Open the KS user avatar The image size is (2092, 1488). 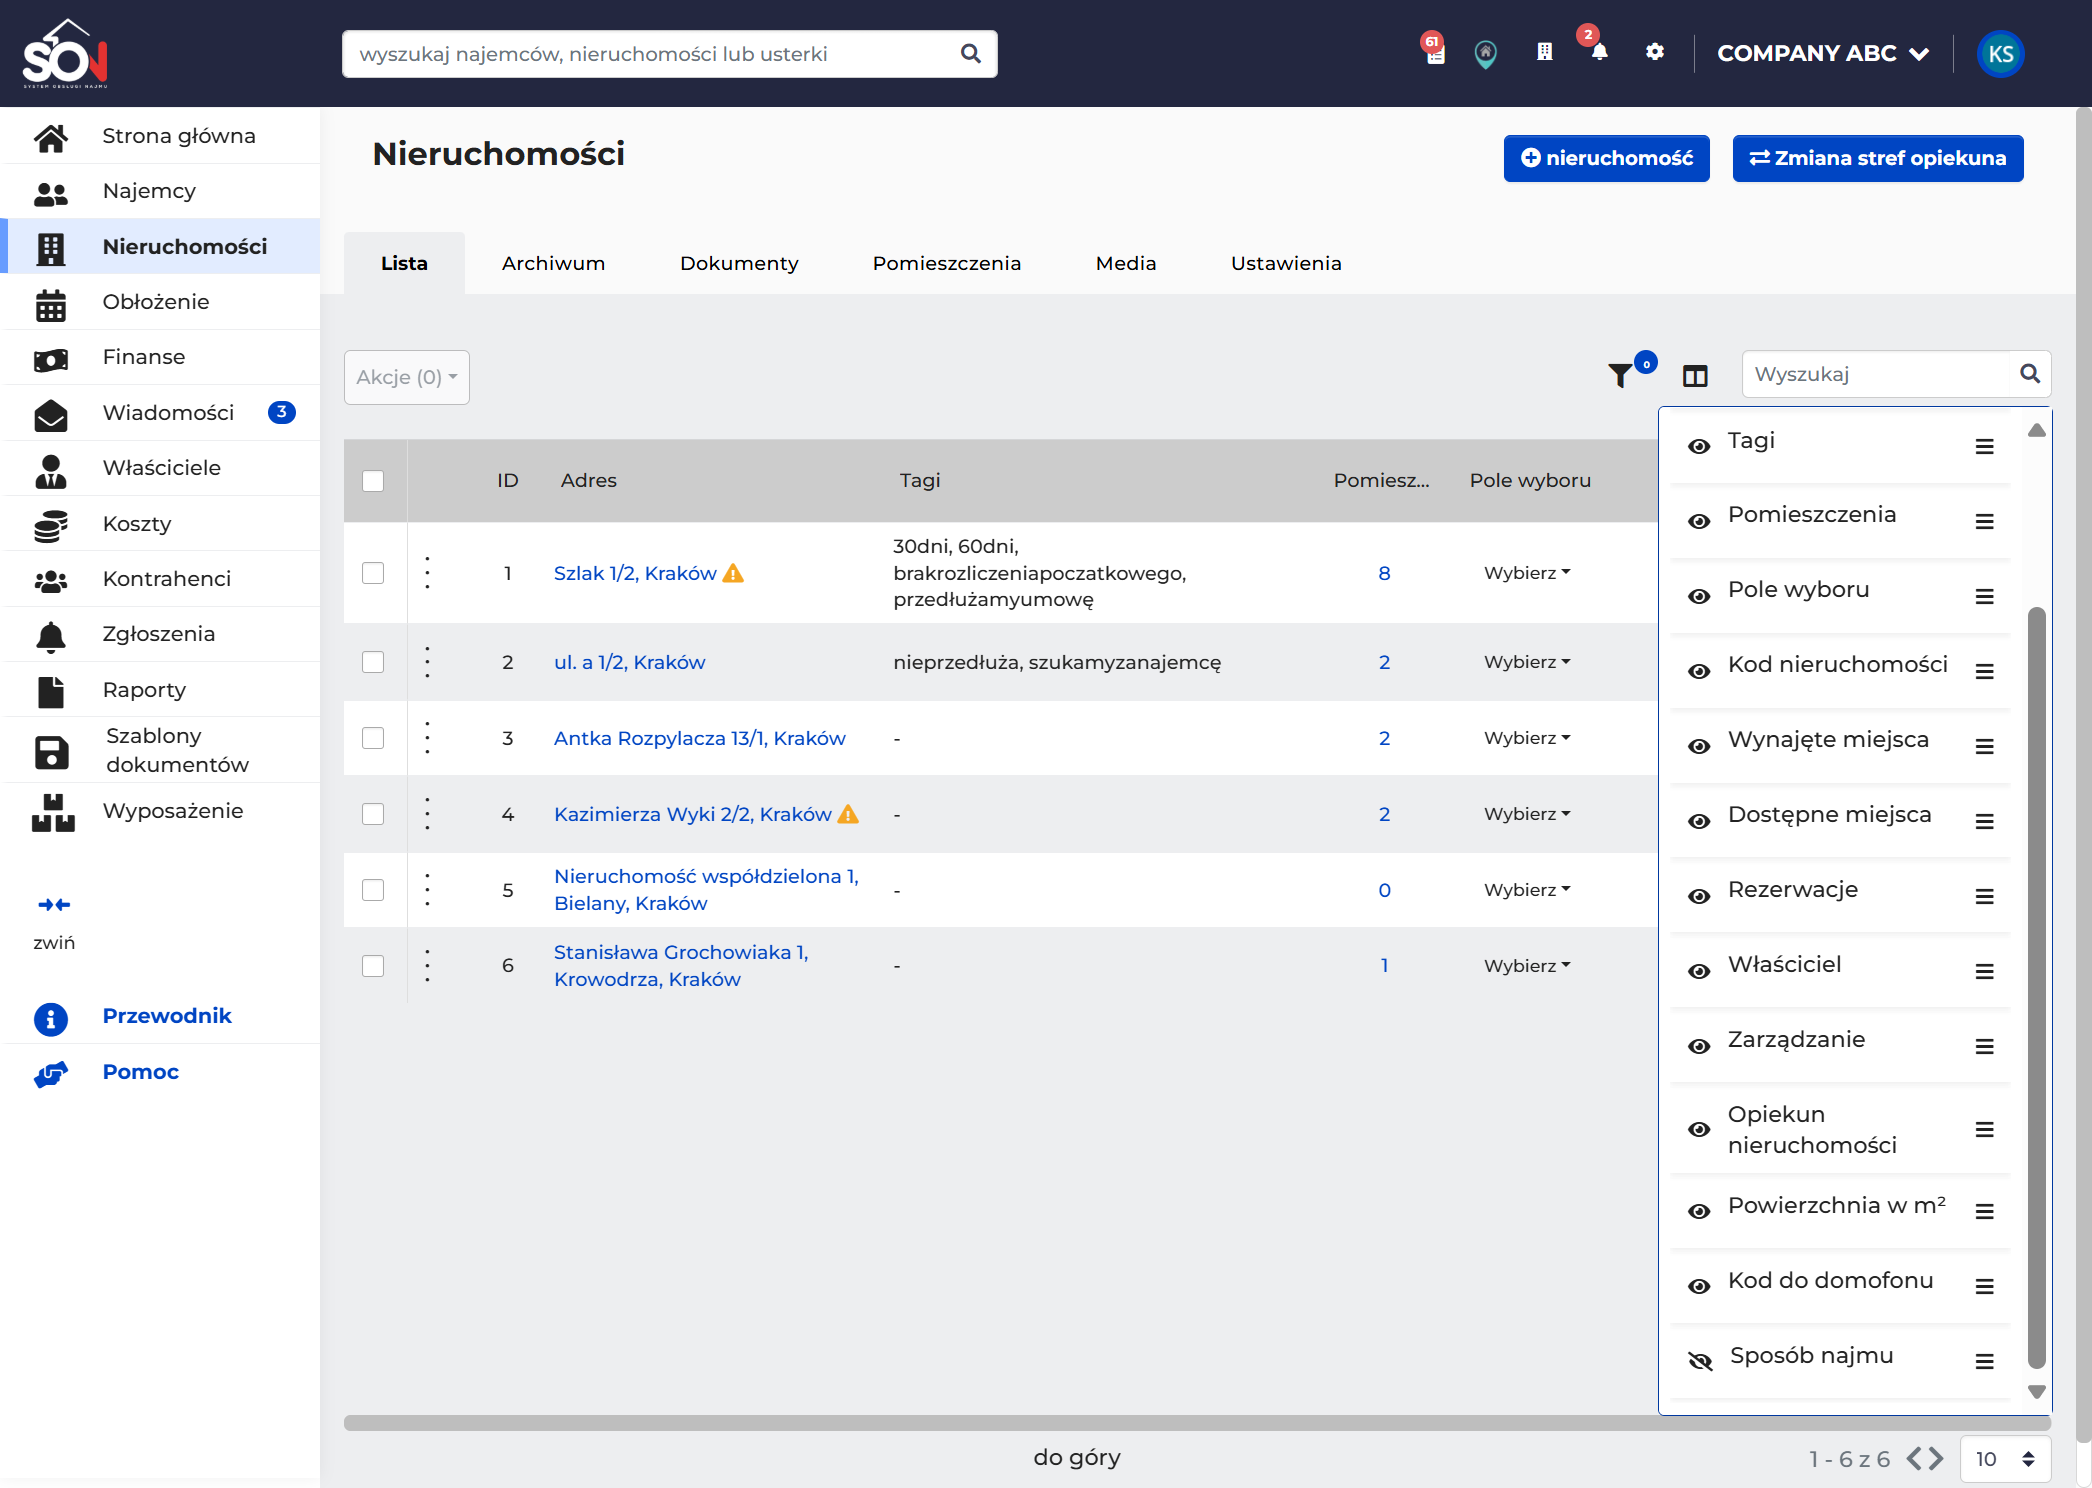point(2001,54)
